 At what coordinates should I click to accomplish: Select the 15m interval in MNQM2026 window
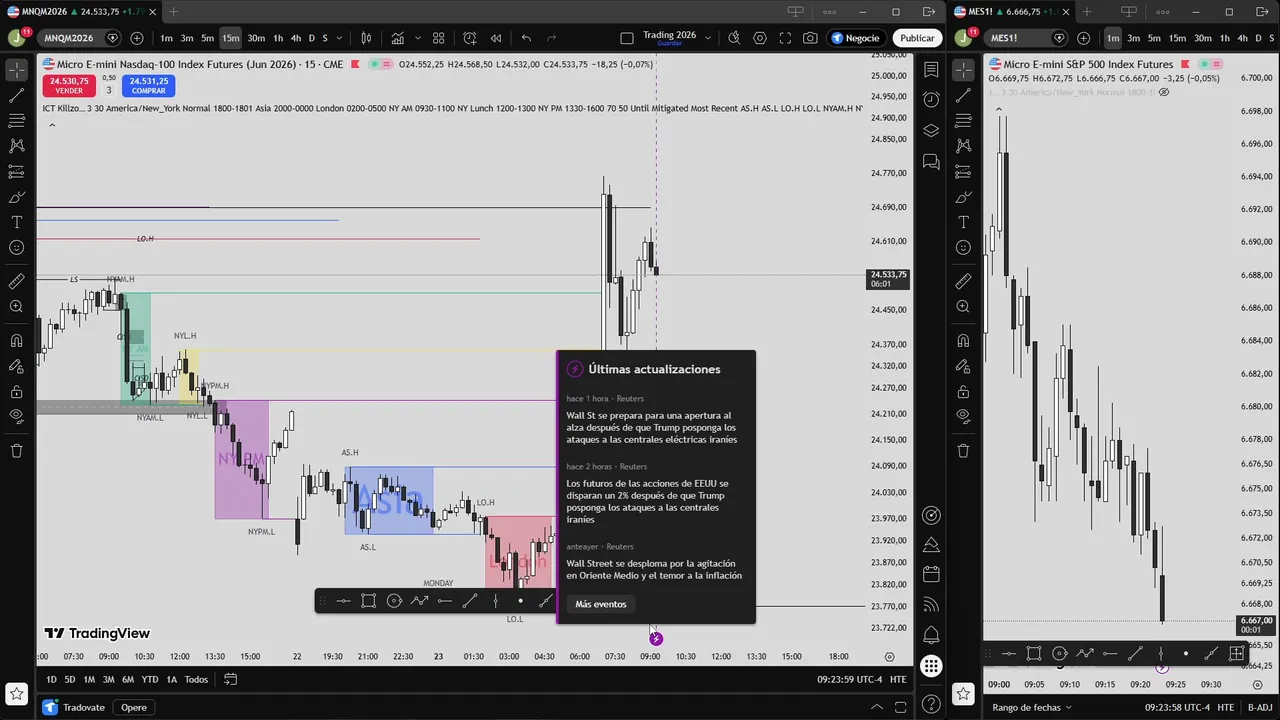(231, 38)
